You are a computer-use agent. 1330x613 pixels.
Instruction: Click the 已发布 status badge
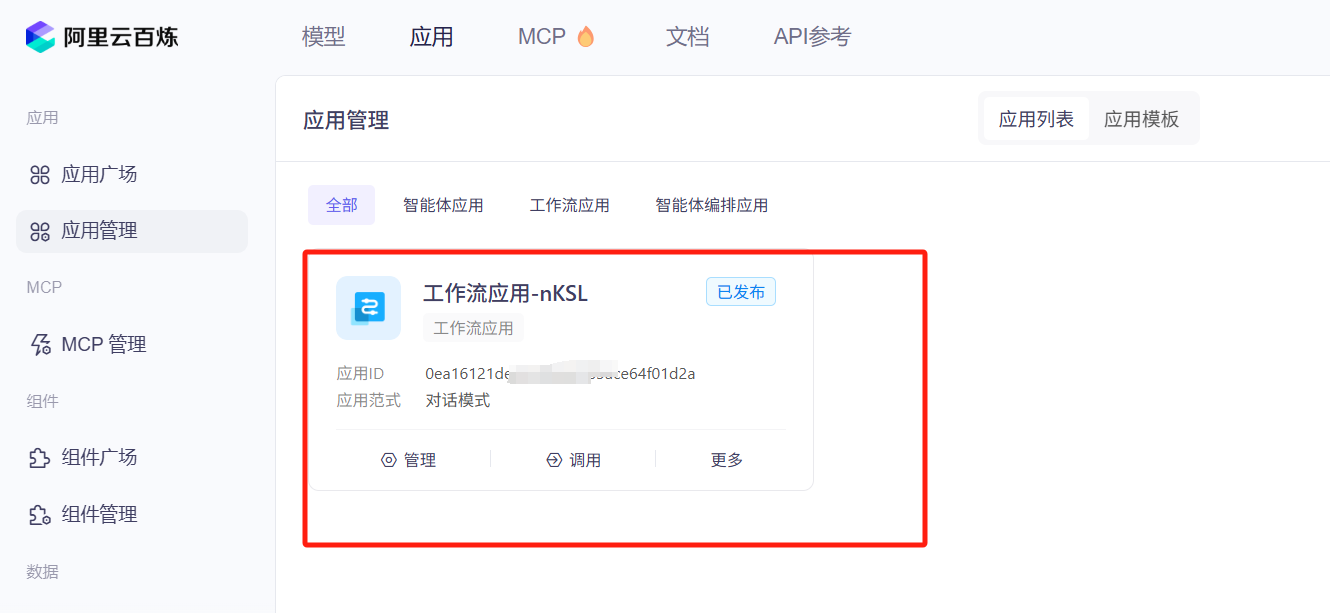point(741,292)
